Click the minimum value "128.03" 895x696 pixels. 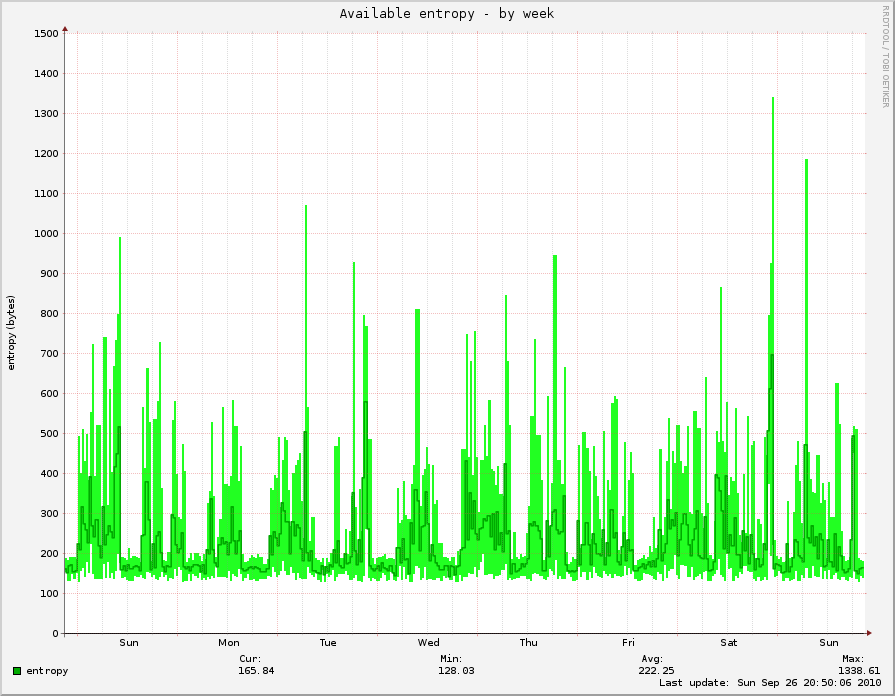[x=456, y=670]
